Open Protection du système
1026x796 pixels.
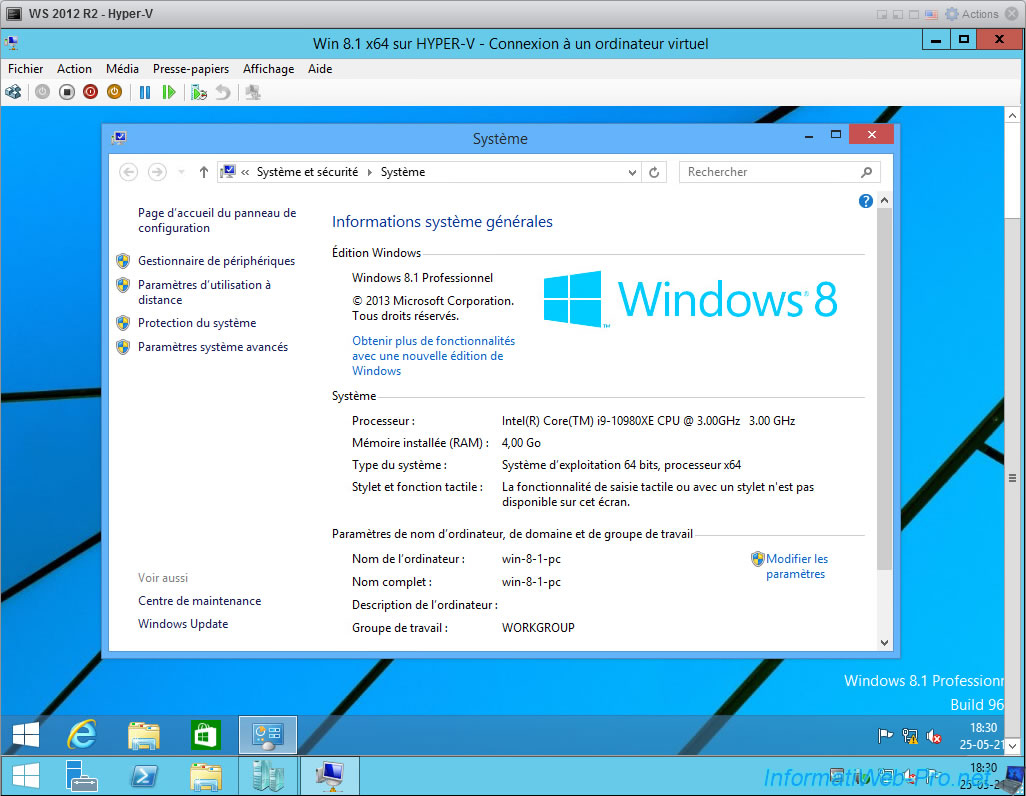[x=197, y=323]
